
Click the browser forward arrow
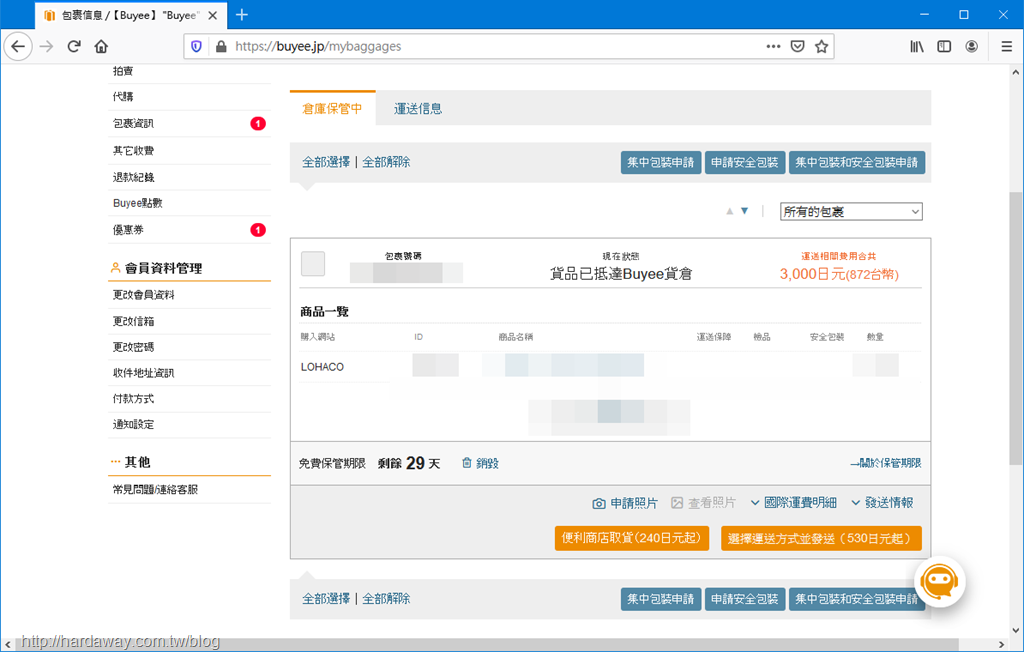coord(46,46)
